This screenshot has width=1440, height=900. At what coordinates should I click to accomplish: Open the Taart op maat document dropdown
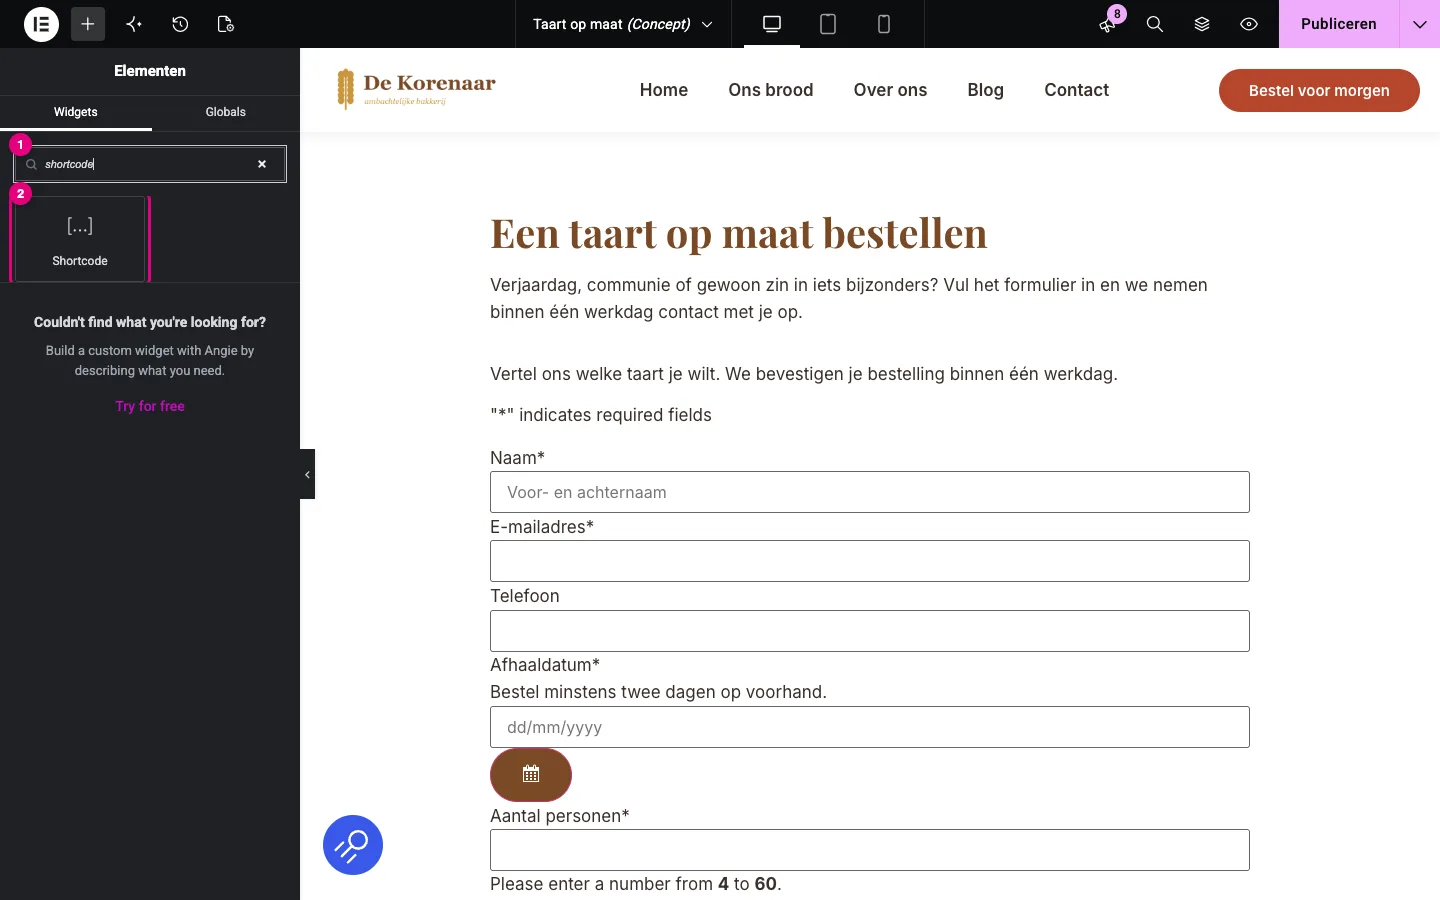tap(622, 24)
